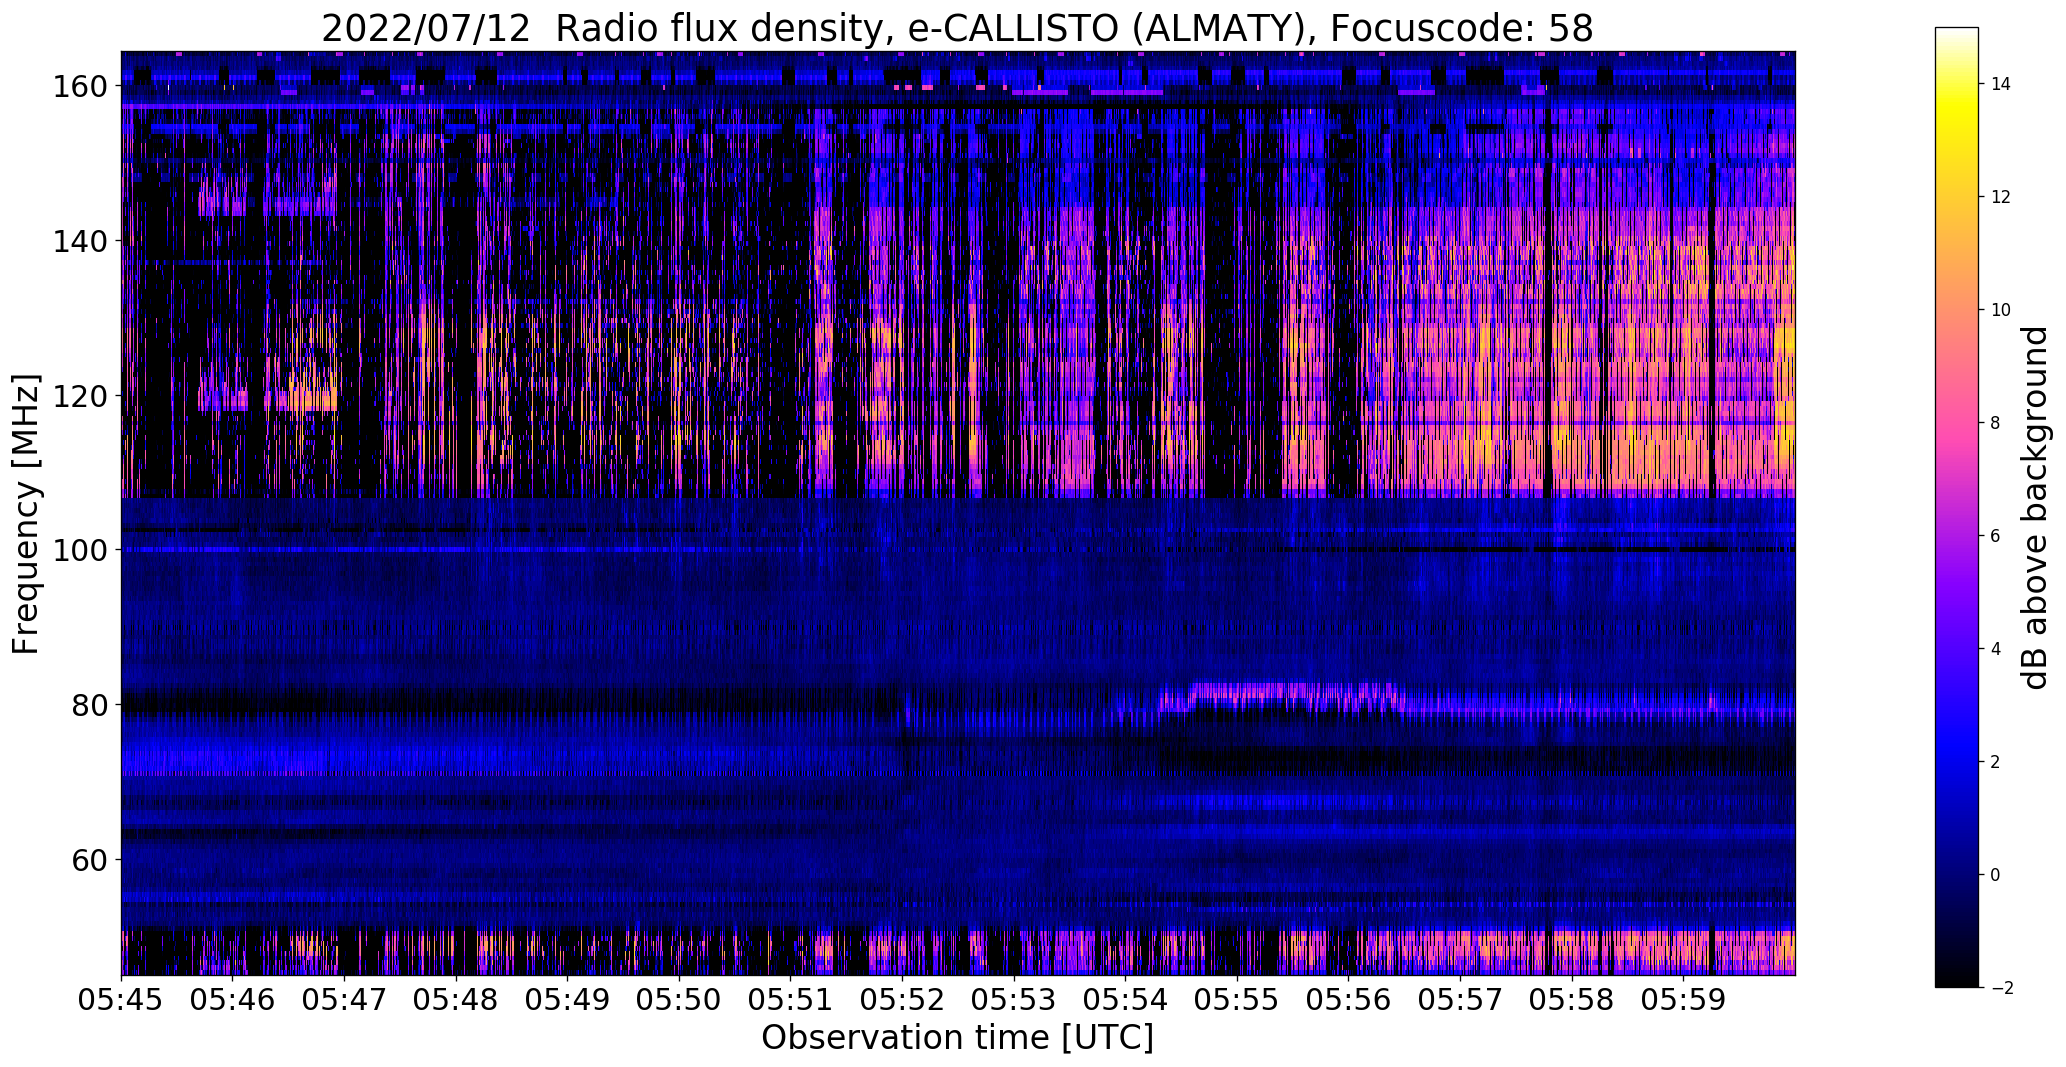The height and width of the screenshot is (1067, 2066).
Task: Click the colorbar tick label 8
Action: click(1996, 423)
